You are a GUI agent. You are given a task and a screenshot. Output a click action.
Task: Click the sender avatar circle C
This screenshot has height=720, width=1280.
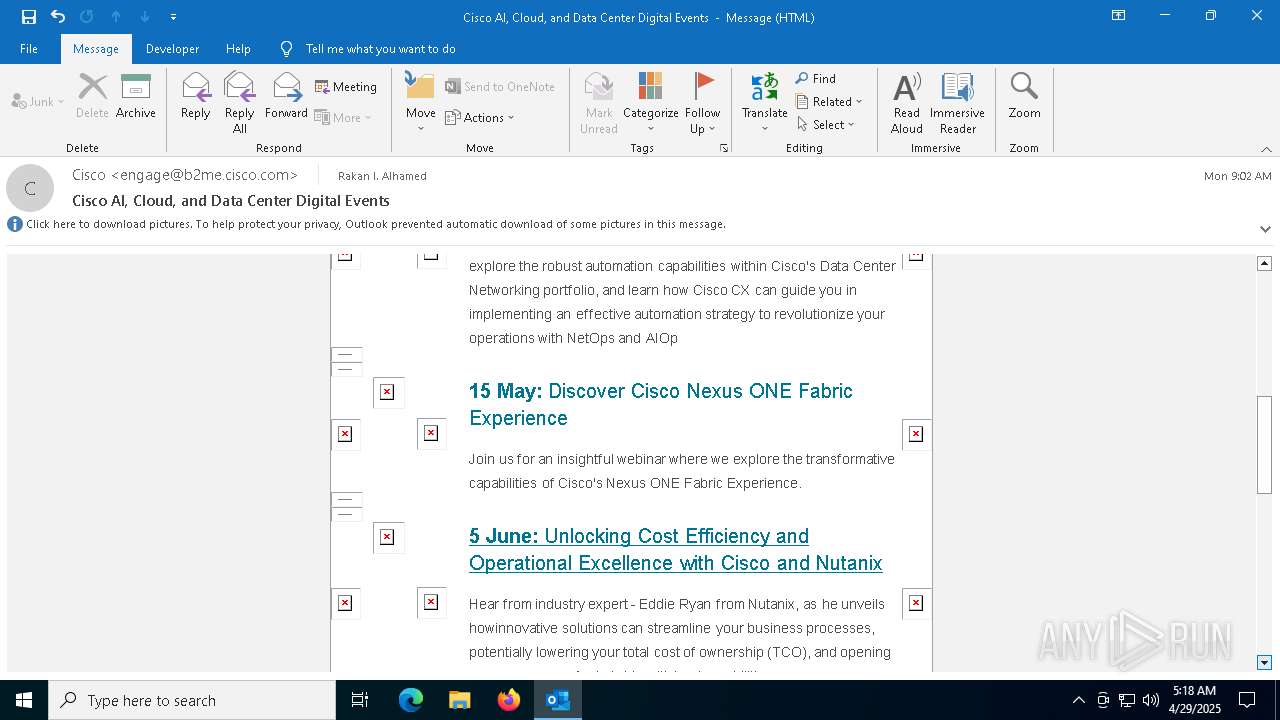tap(30, 188)
